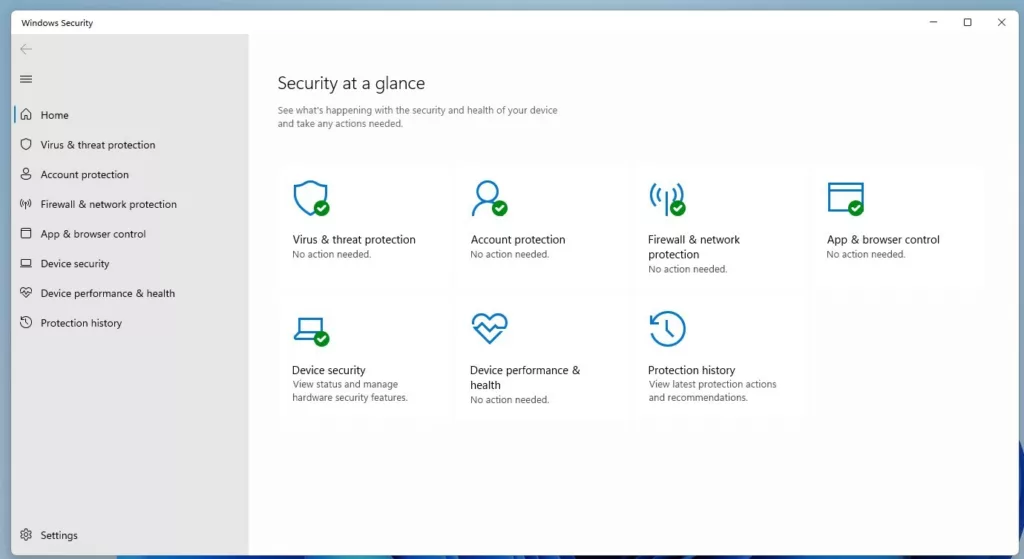
Task: Click the Virus & threat protection shield icon
Action: 310,198
